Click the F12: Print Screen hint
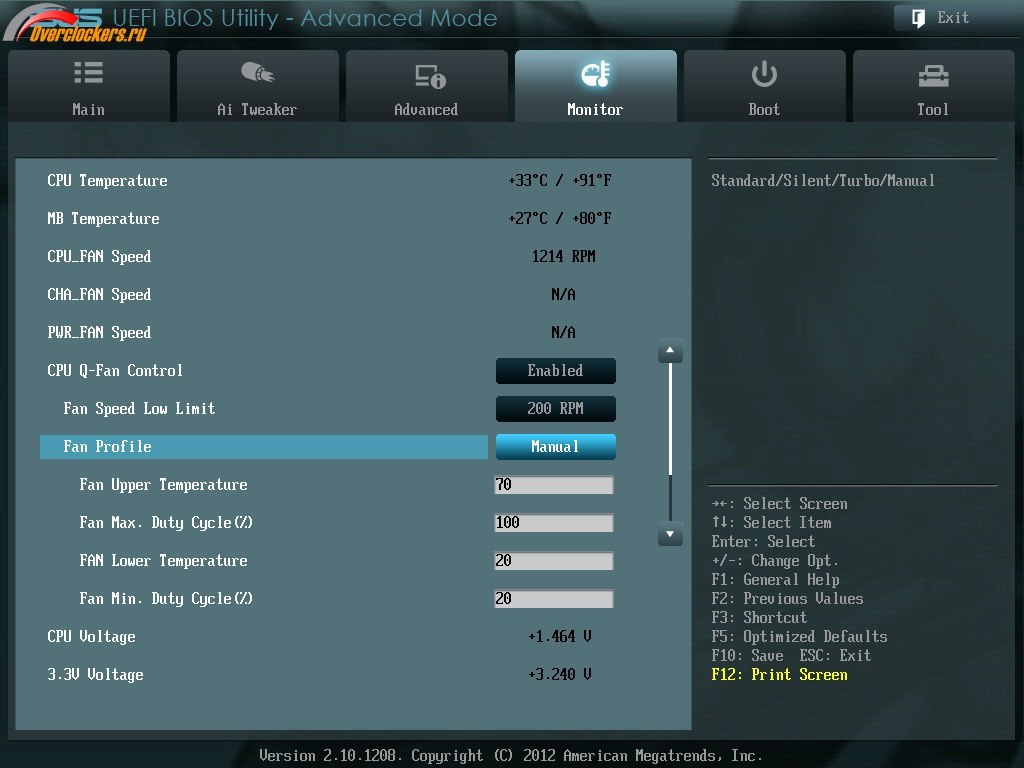Viewport: 1024px width, 768px height. pos(780,675)
